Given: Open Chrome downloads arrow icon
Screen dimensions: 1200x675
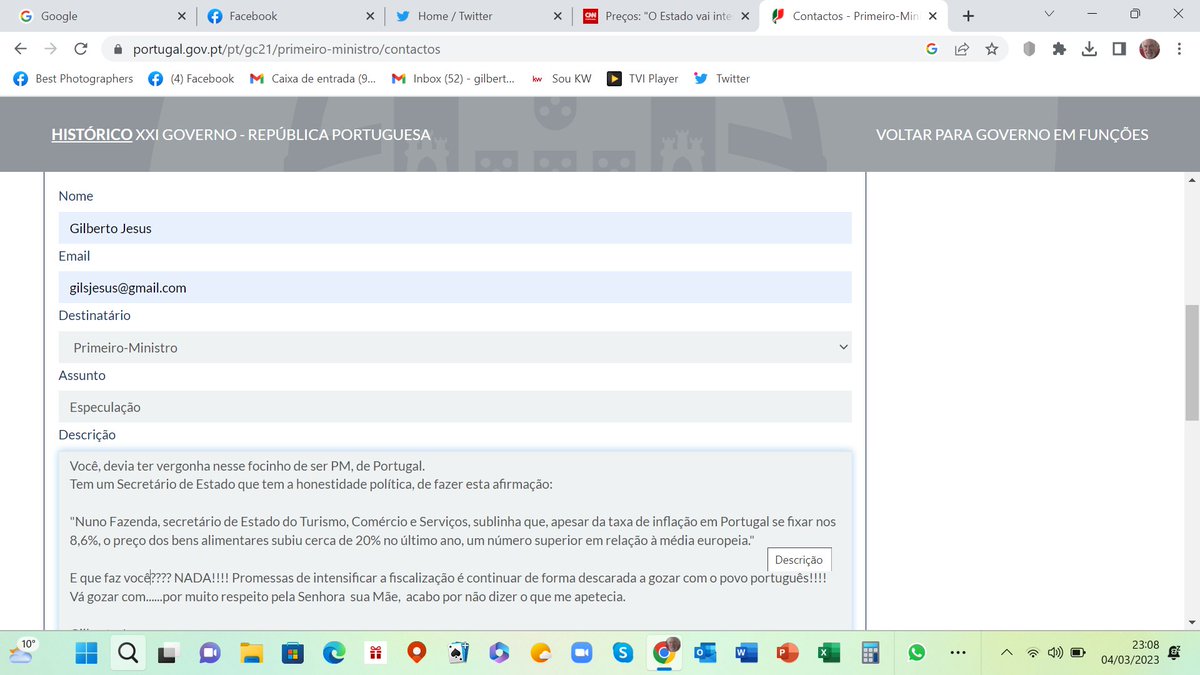Looking at the screenshot, I should [1089, 48].
